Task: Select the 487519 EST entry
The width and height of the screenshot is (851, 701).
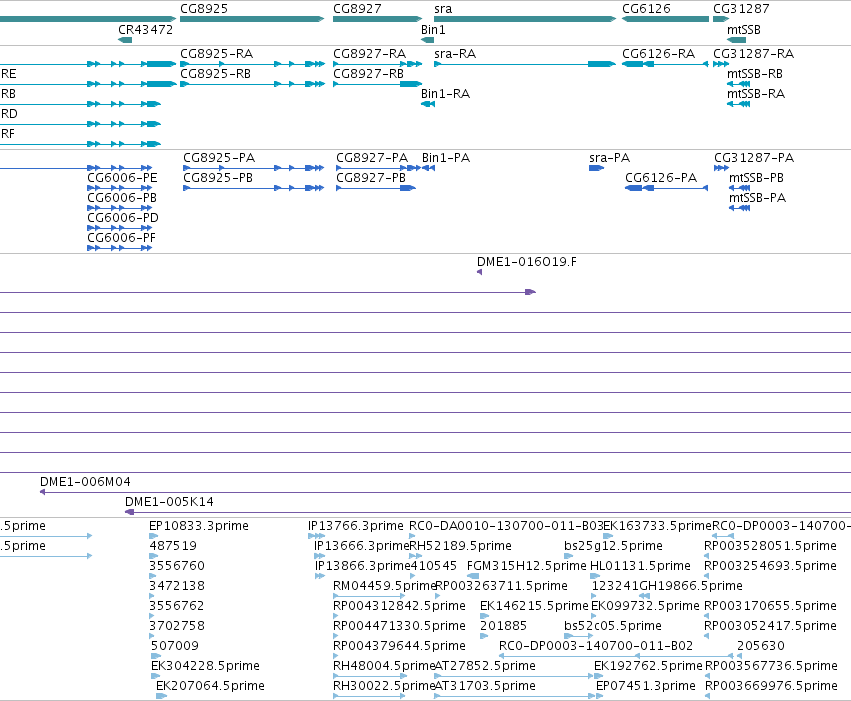Action: coord(173,546)
